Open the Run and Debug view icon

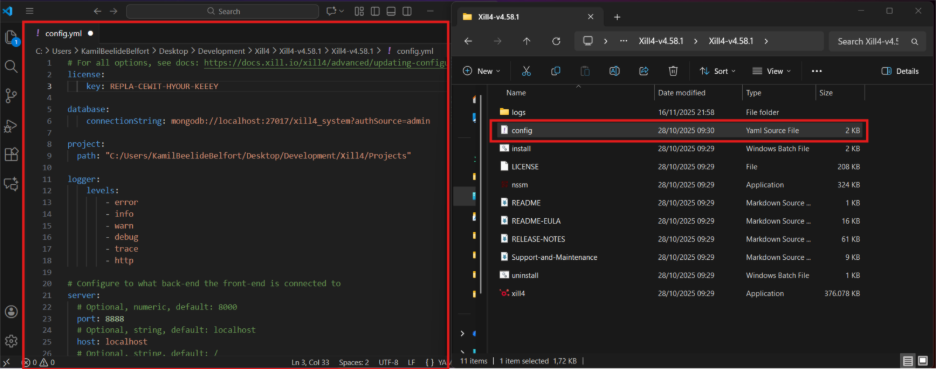[11, 125]
